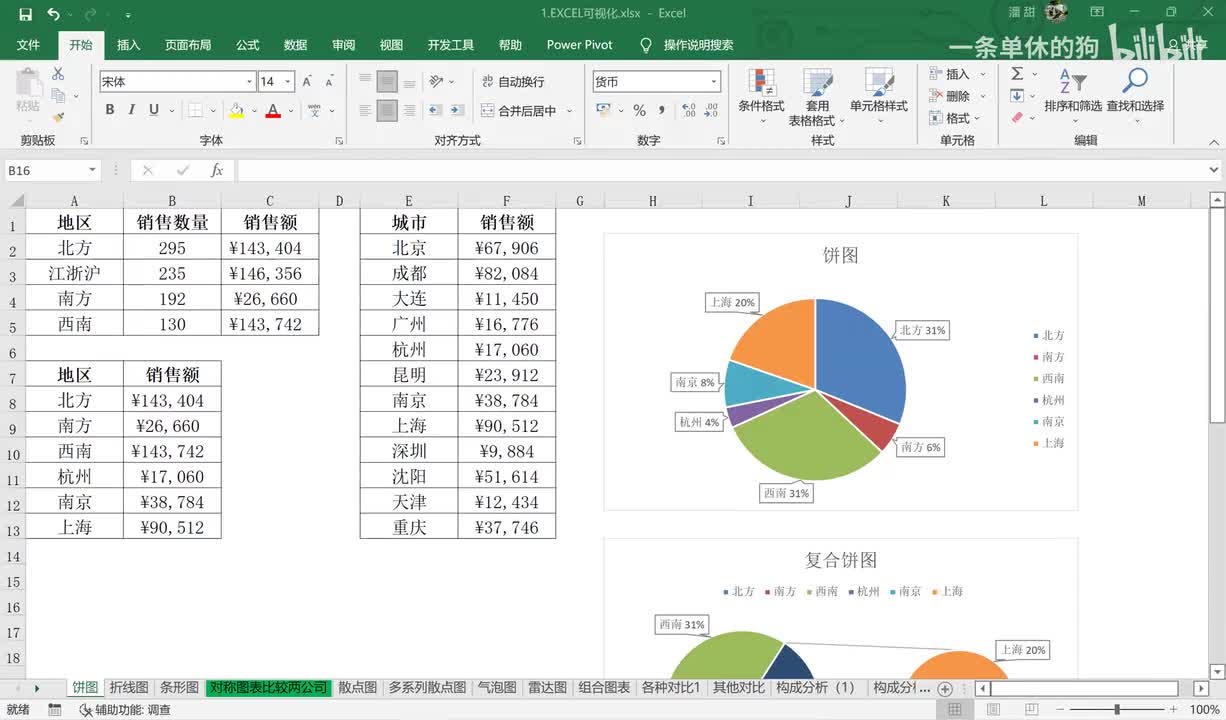Click the name box showing B16

52,171
